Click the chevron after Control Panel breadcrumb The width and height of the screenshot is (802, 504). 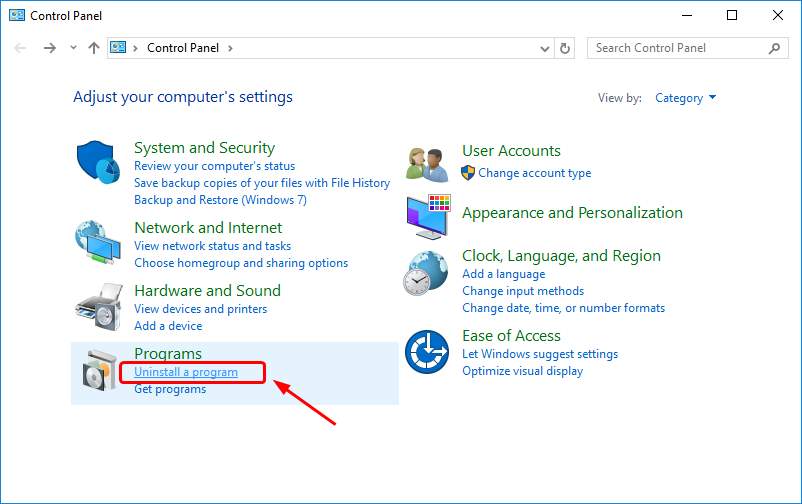tap(230, 48)
